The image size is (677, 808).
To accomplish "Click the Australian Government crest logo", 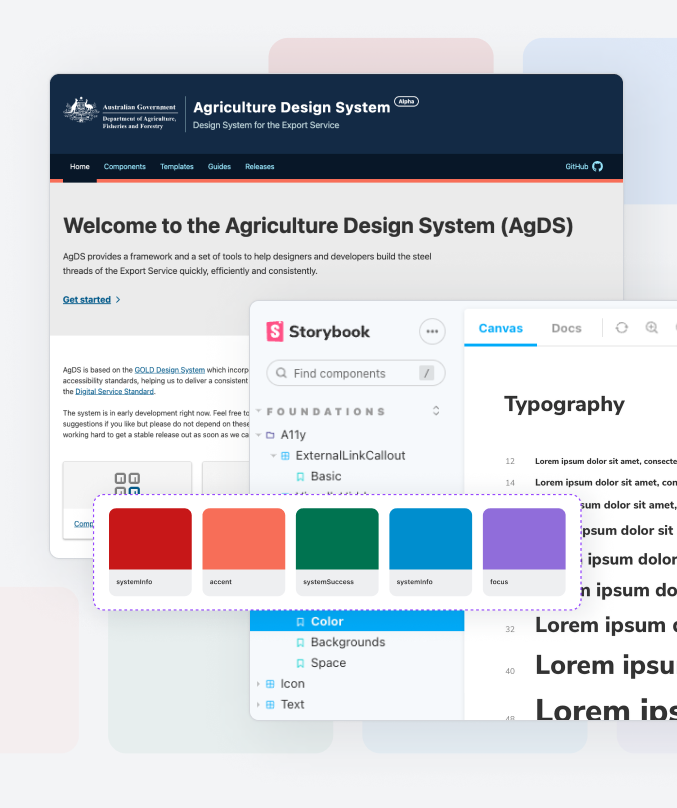I will click(x=81, y=110).
